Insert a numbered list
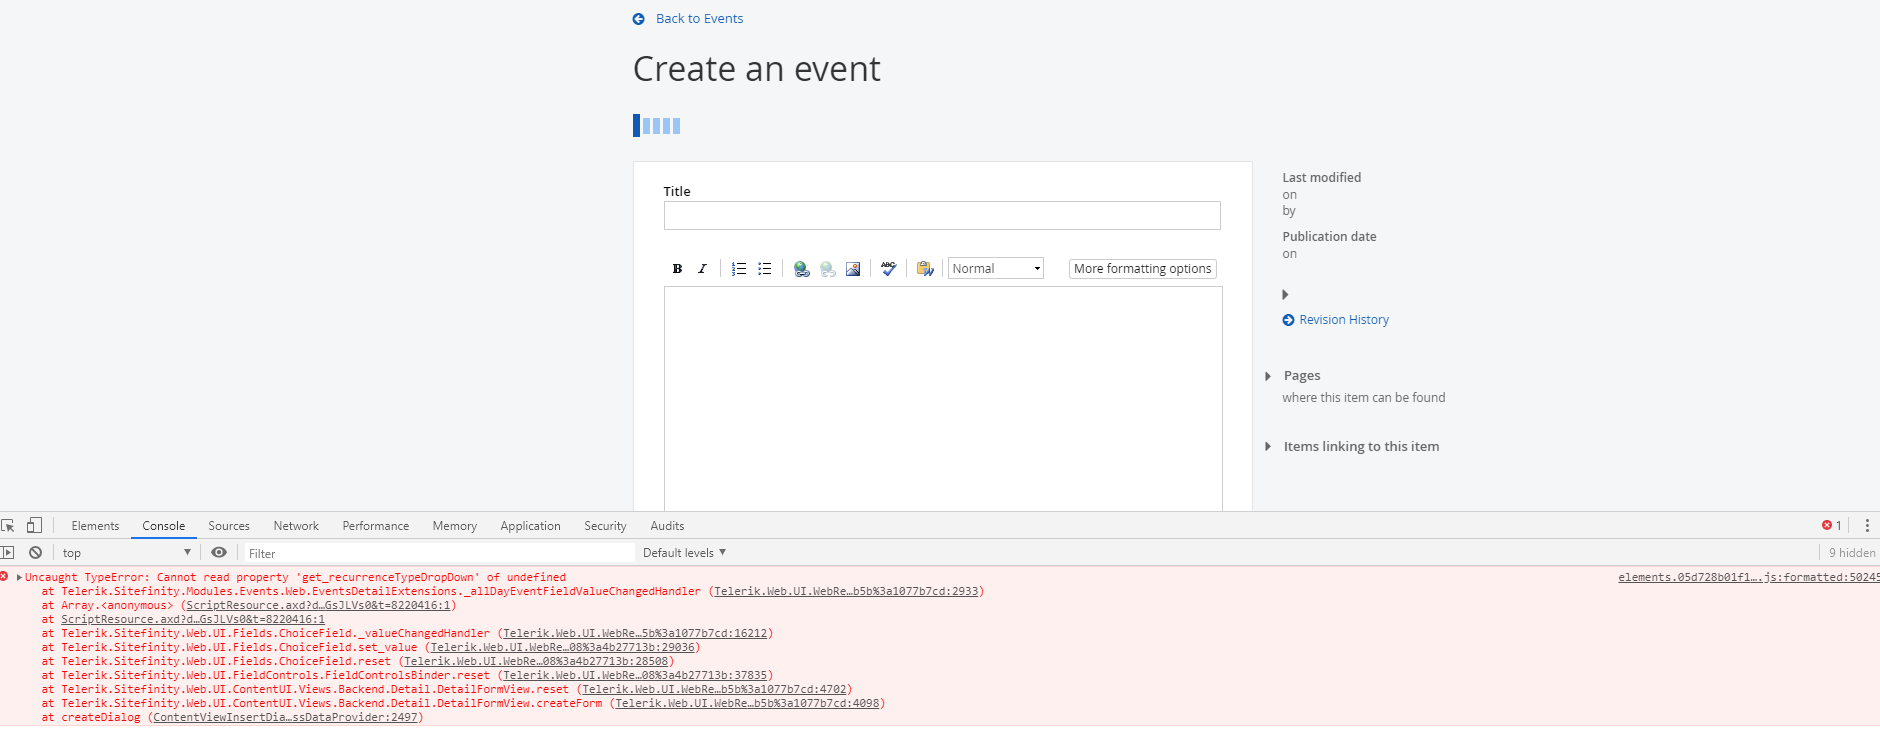 tap(739, 269)
